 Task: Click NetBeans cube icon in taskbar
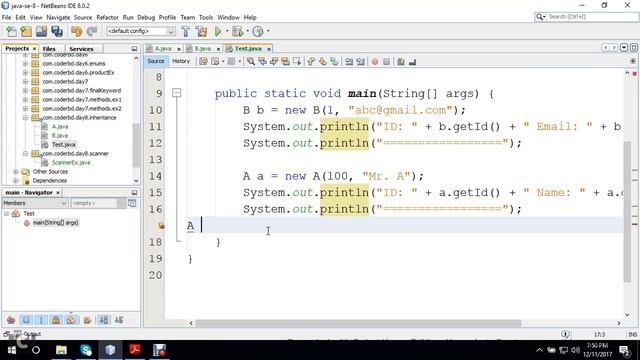click(110, 350)
